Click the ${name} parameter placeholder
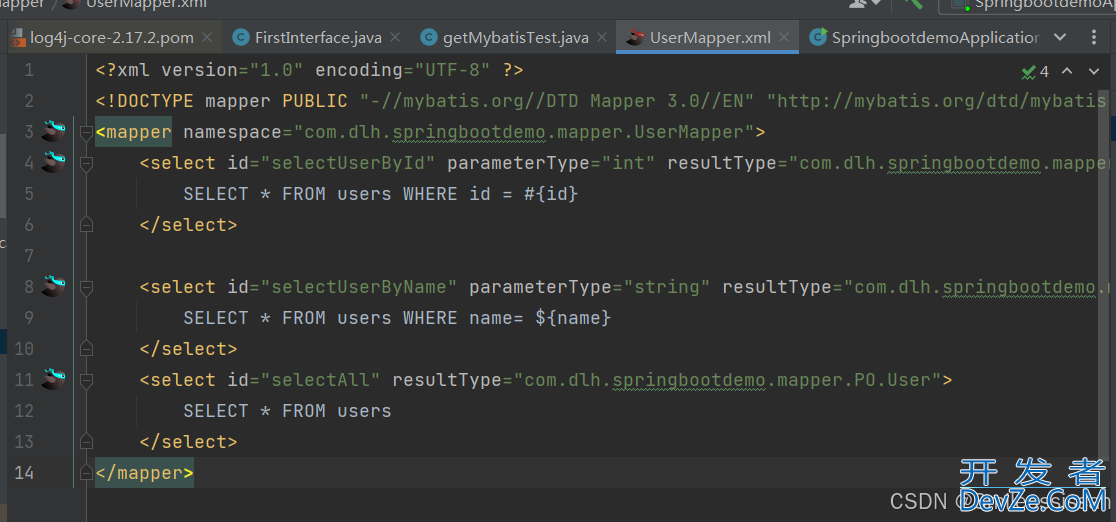Viewport: 1116px width, 522px height. (x=573, y=318)
